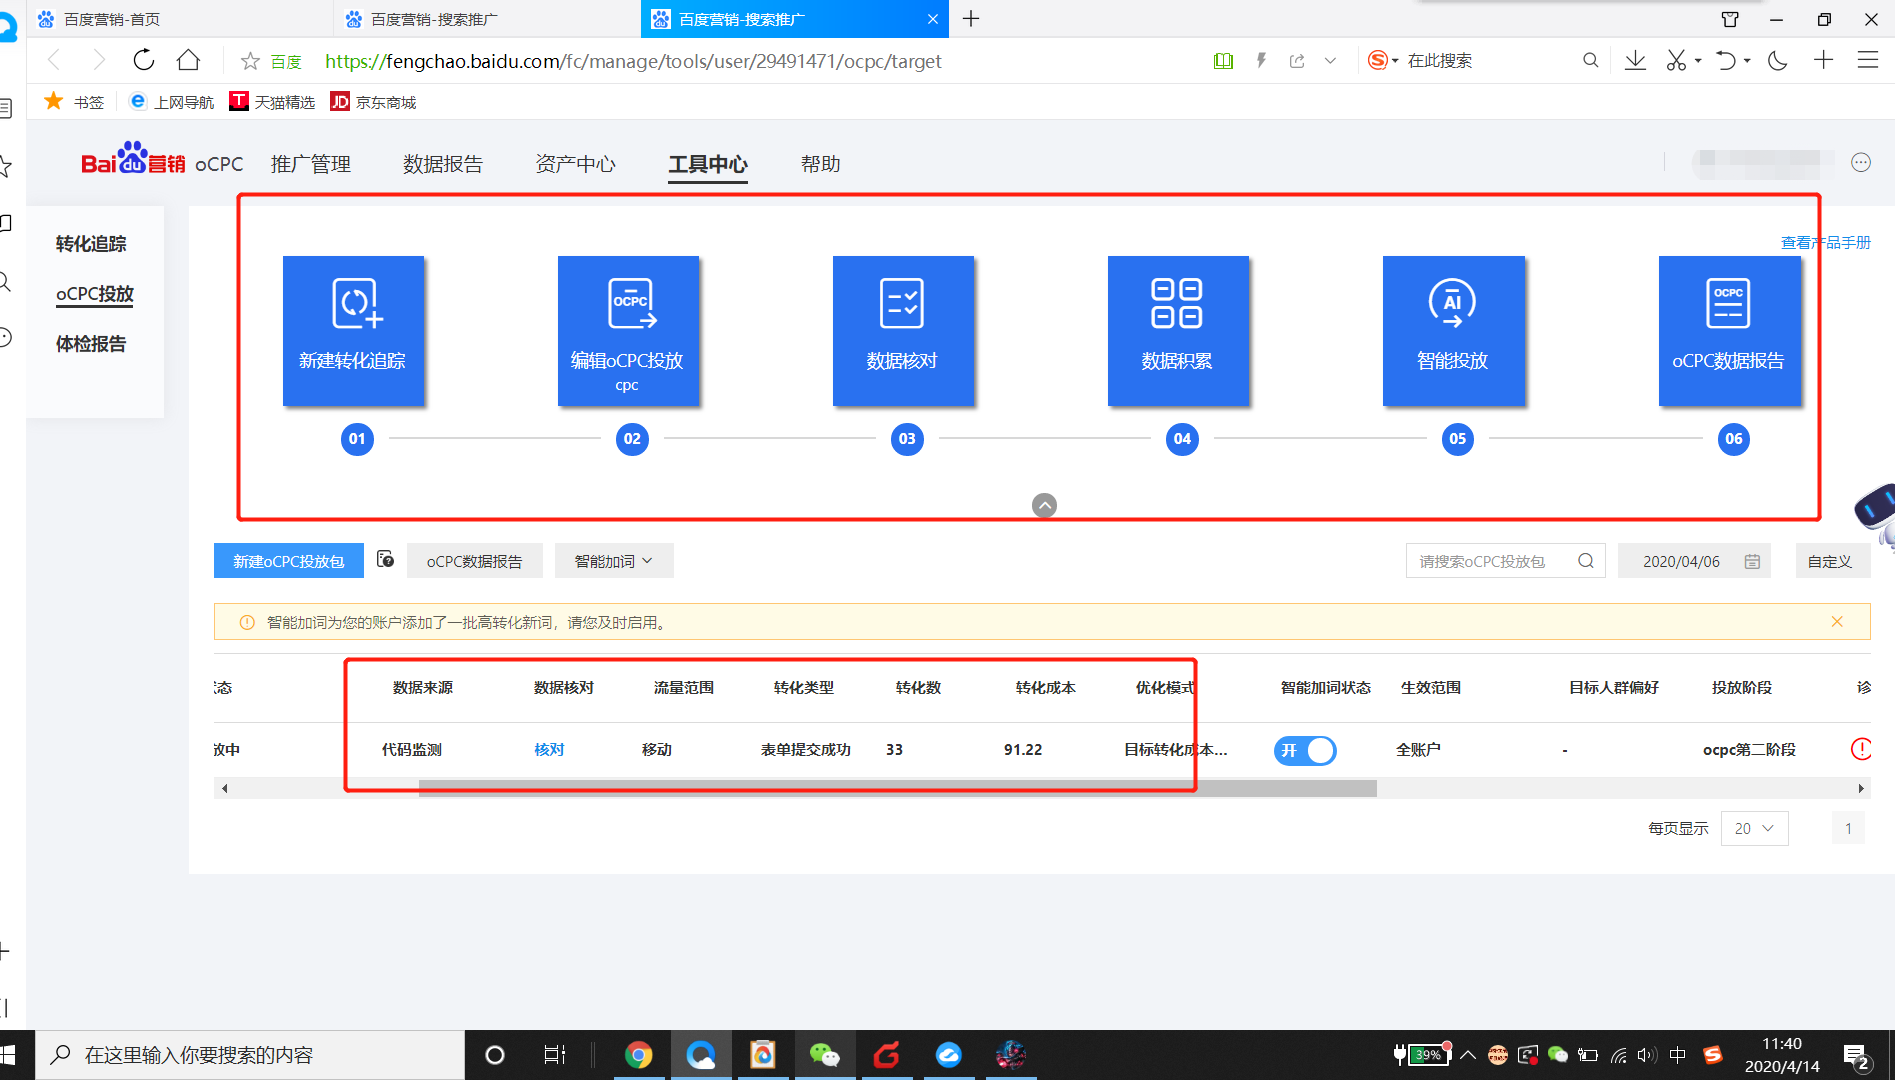Open WeChat from the Windows taskbar

pyautogui.click(x=824, y=1055)
